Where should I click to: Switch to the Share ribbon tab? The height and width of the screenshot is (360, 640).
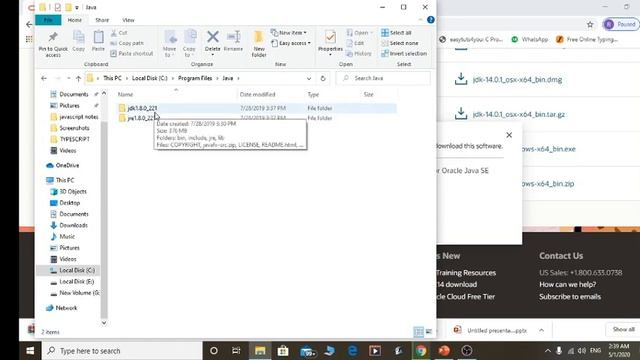point(102,20)
